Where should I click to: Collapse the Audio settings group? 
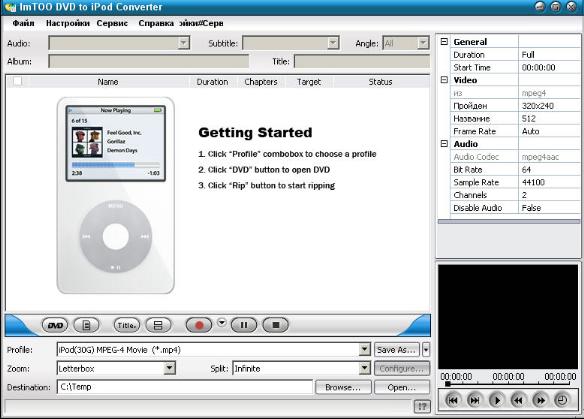click(x=444, y=143)
